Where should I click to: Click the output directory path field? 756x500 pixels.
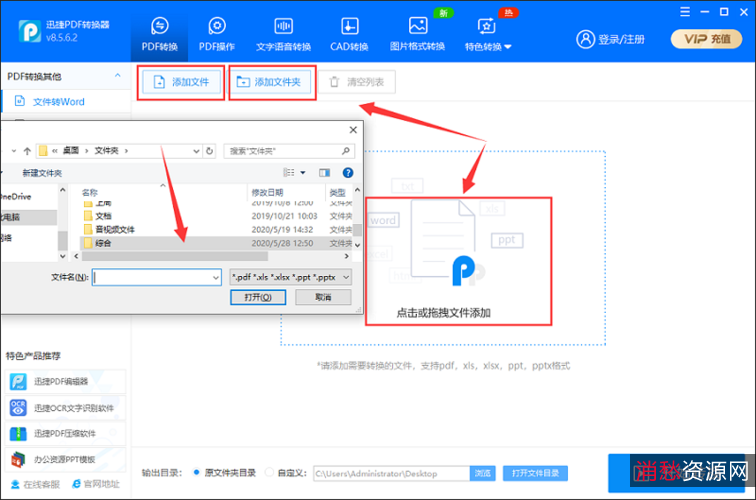(x=391, y=473)
